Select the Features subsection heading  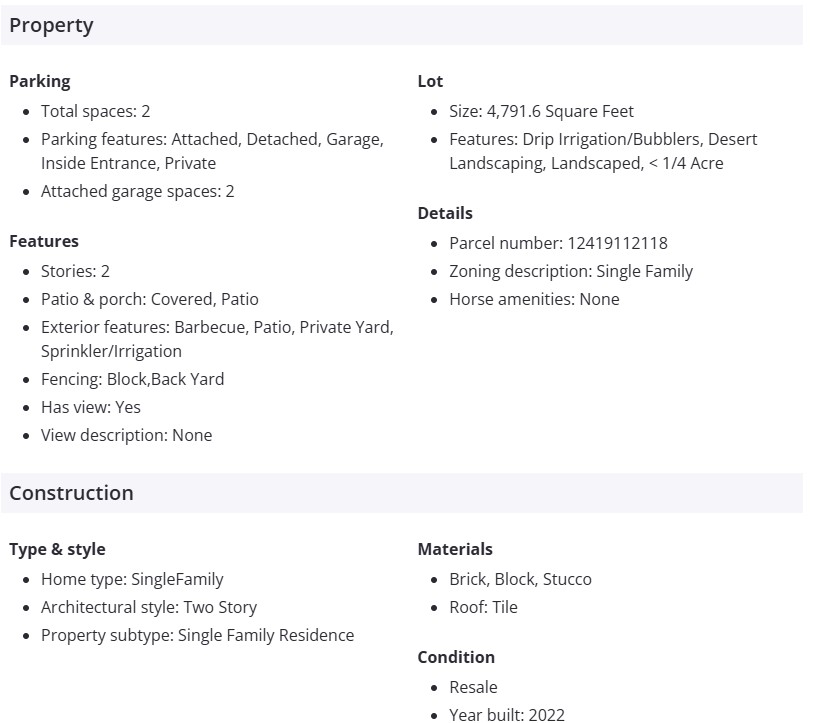point(44,241)
